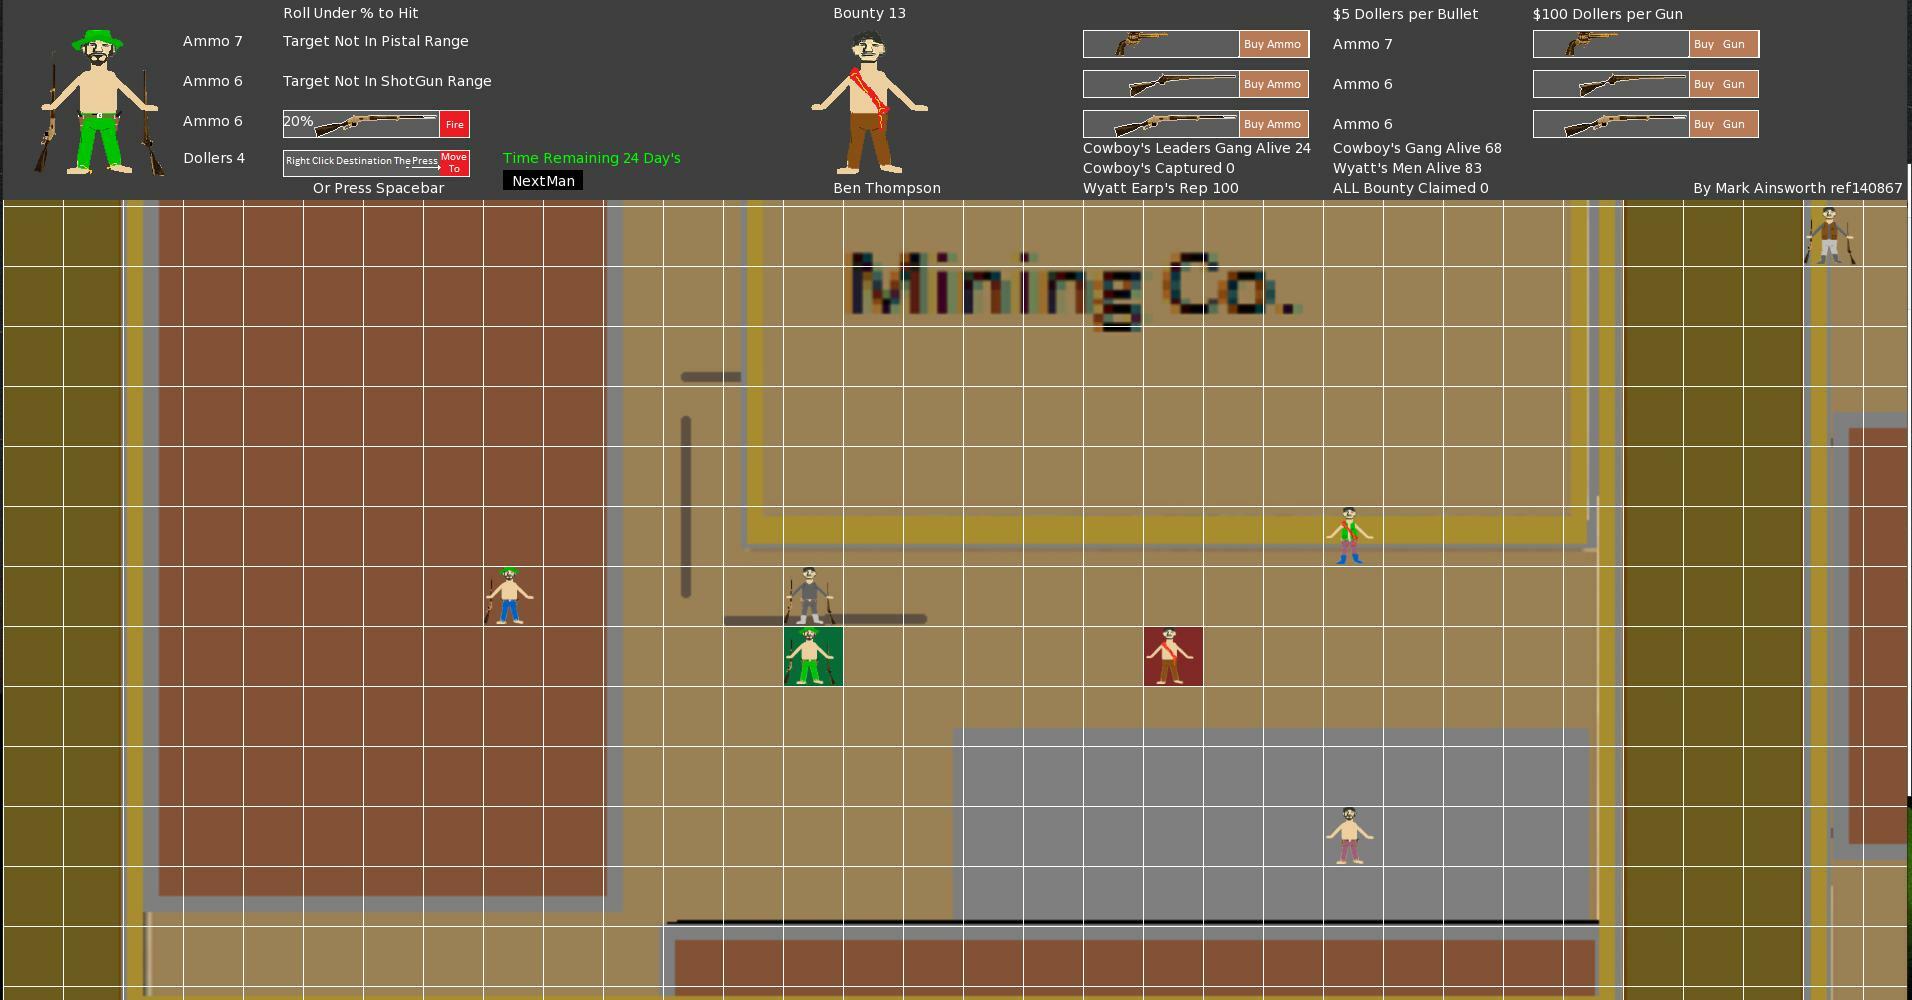Select the rifleman in the map's top-right corner
This screenshot has width=1912, height=1000.
[x=1829, y=236]
